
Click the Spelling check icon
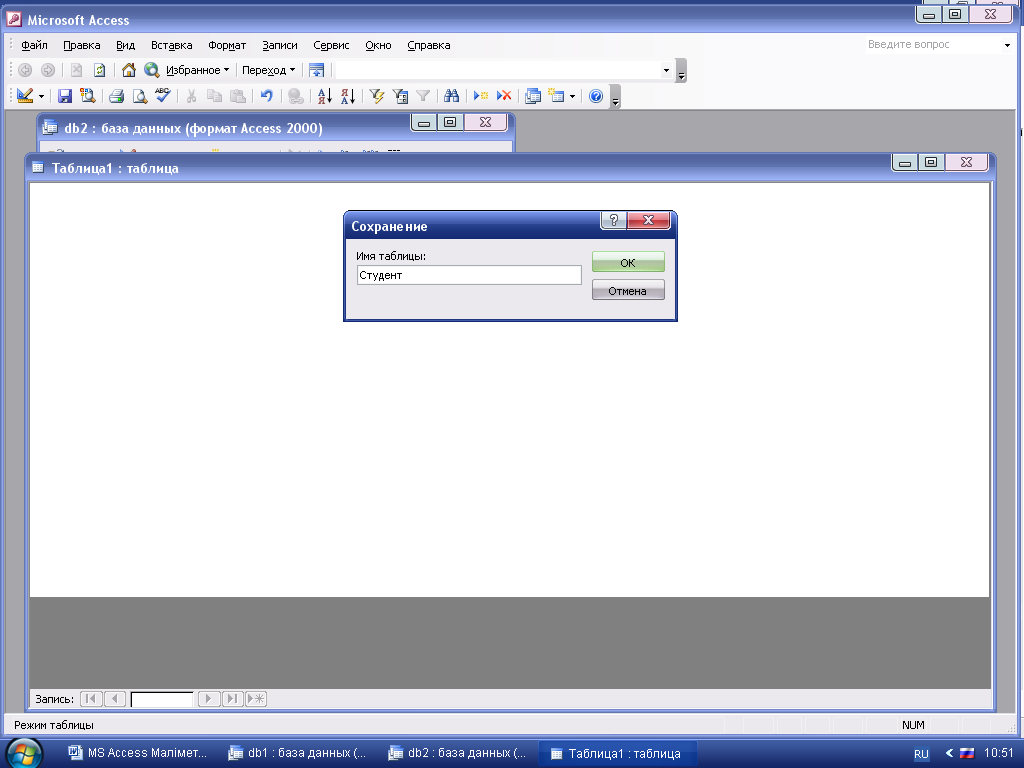(163, 96)
